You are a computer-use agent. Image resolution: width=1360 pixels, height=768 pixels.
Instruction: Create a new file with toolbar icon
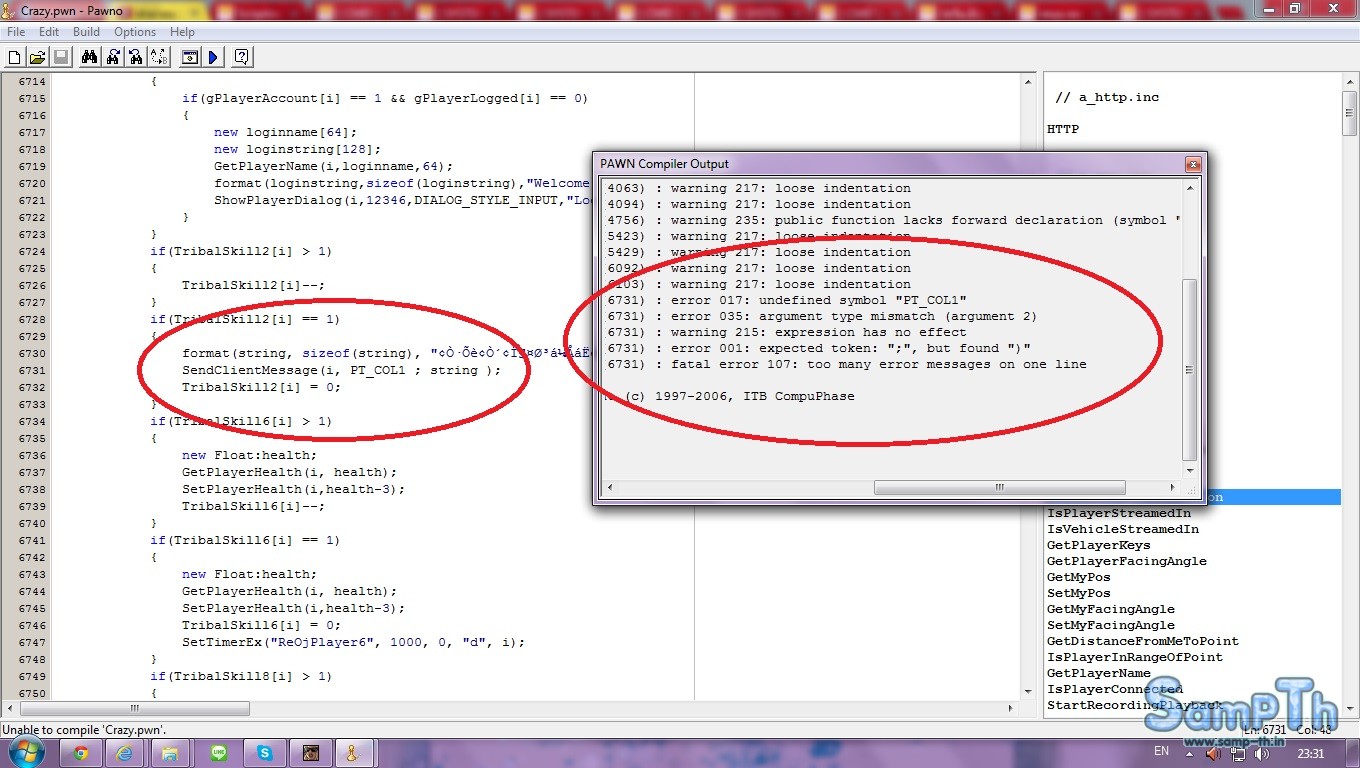[15, 57]
